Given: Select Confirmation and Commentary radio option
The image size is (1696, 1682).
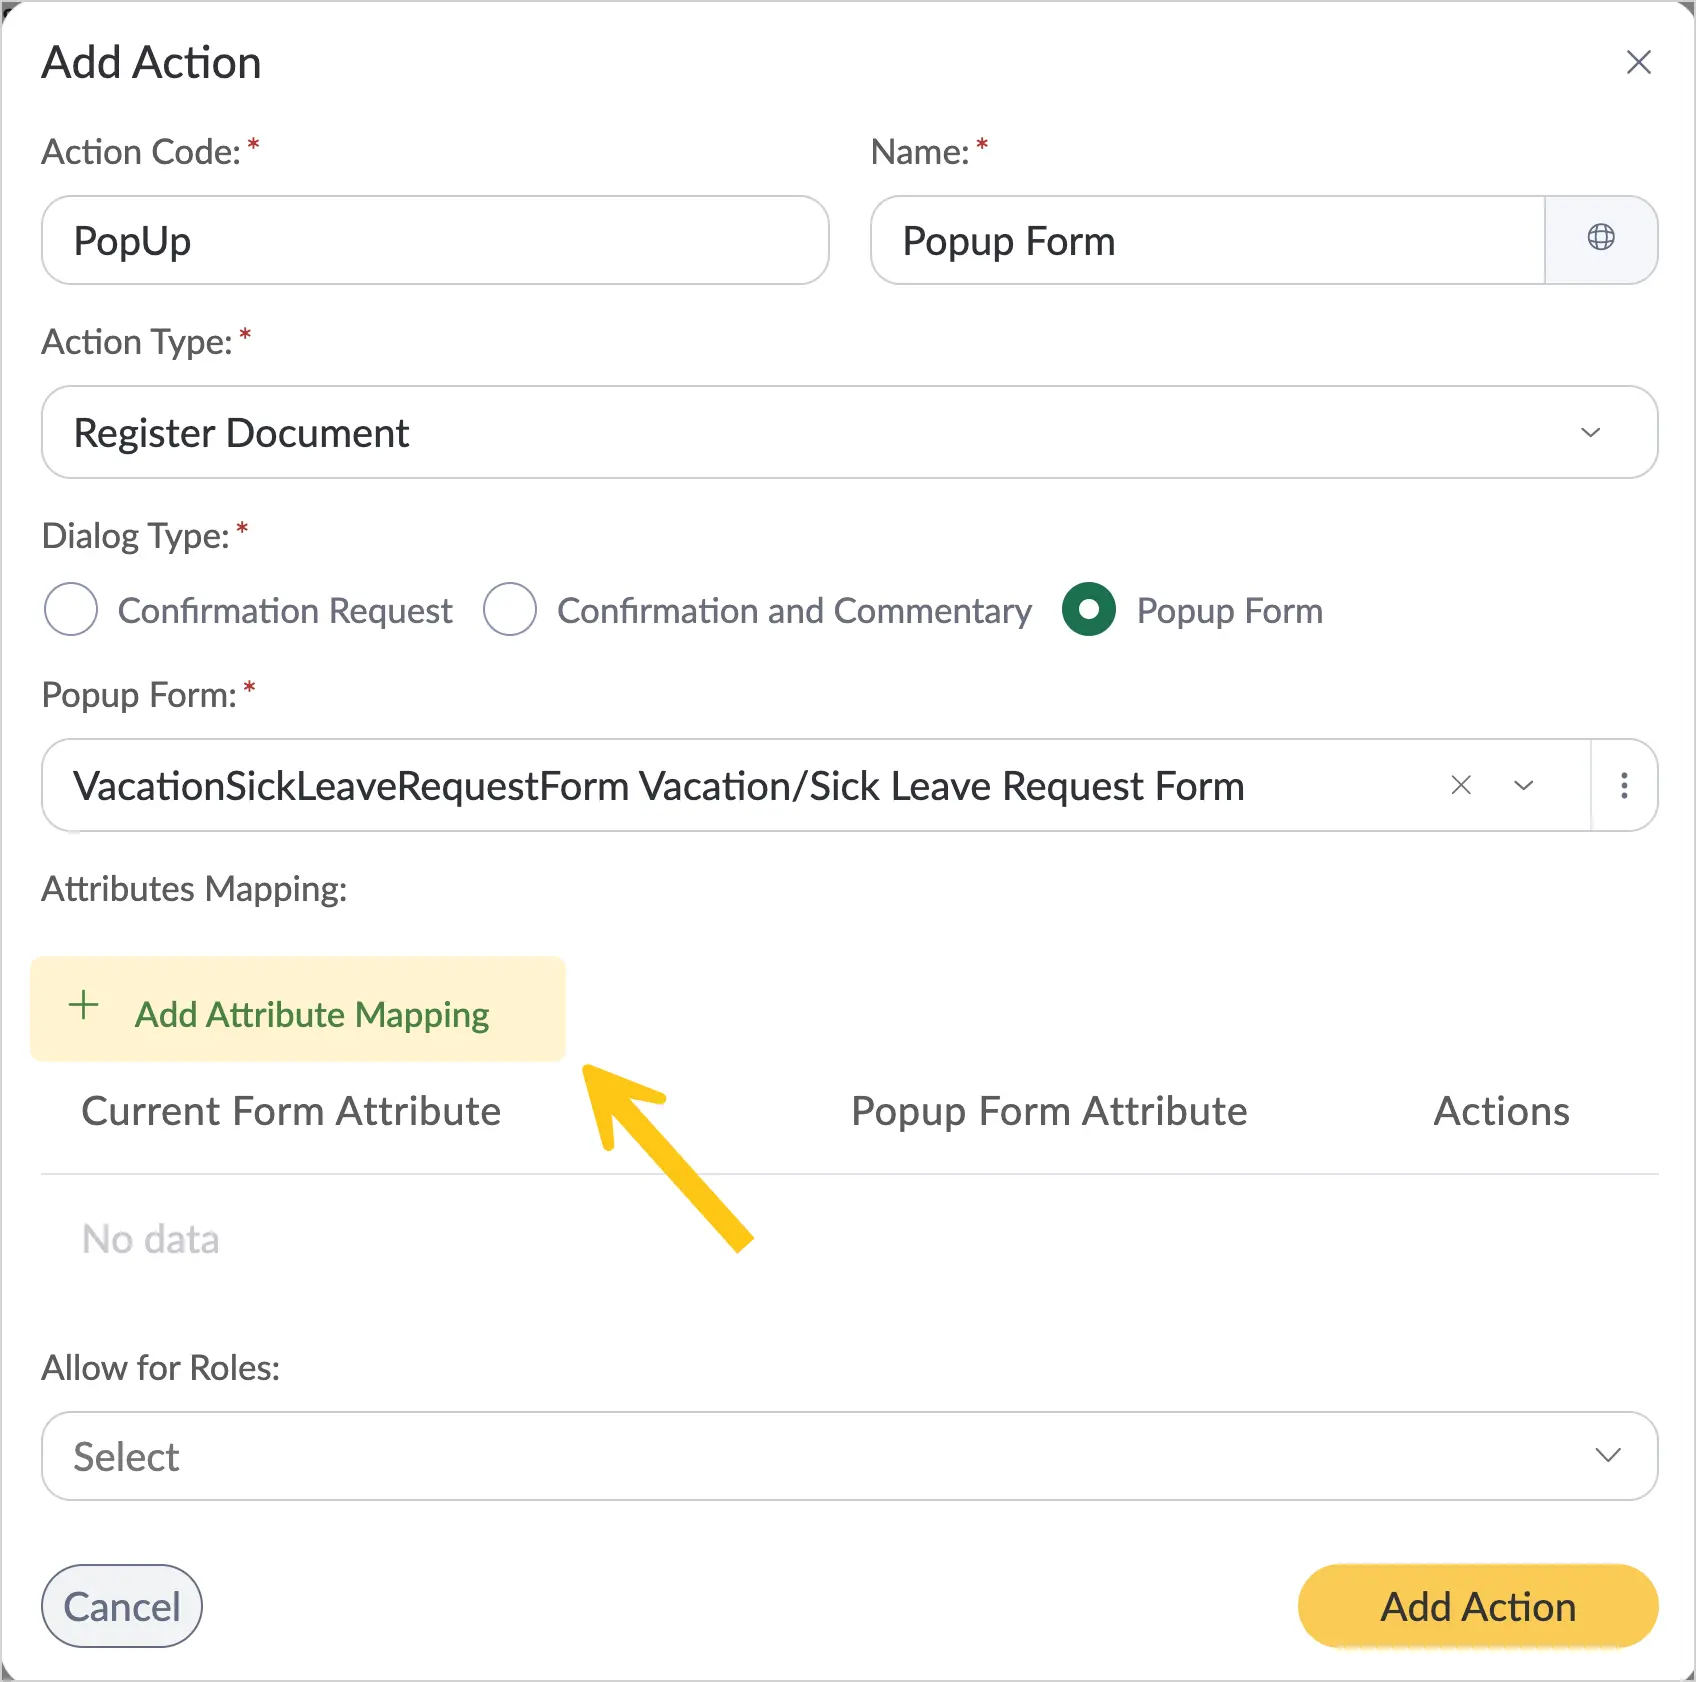Looking at the screenshot, I should [x=510, y=609].
